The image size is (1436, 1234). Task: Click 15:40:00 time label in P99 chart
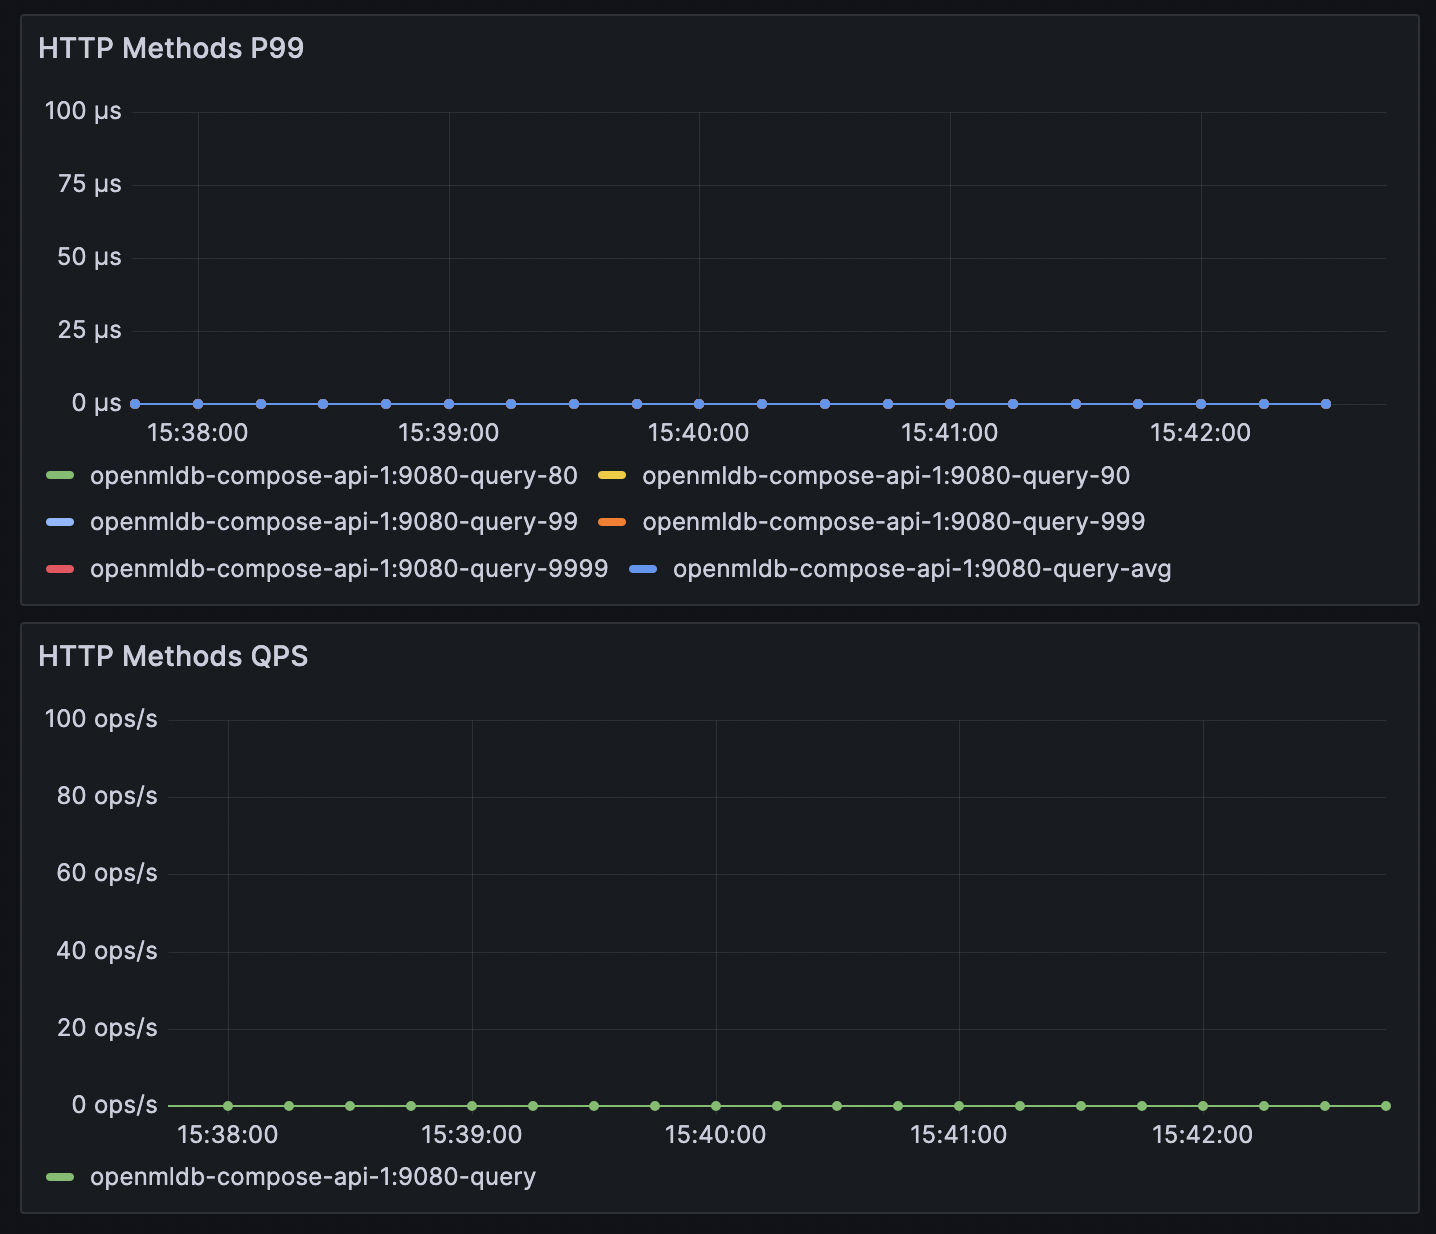[699, 433]
